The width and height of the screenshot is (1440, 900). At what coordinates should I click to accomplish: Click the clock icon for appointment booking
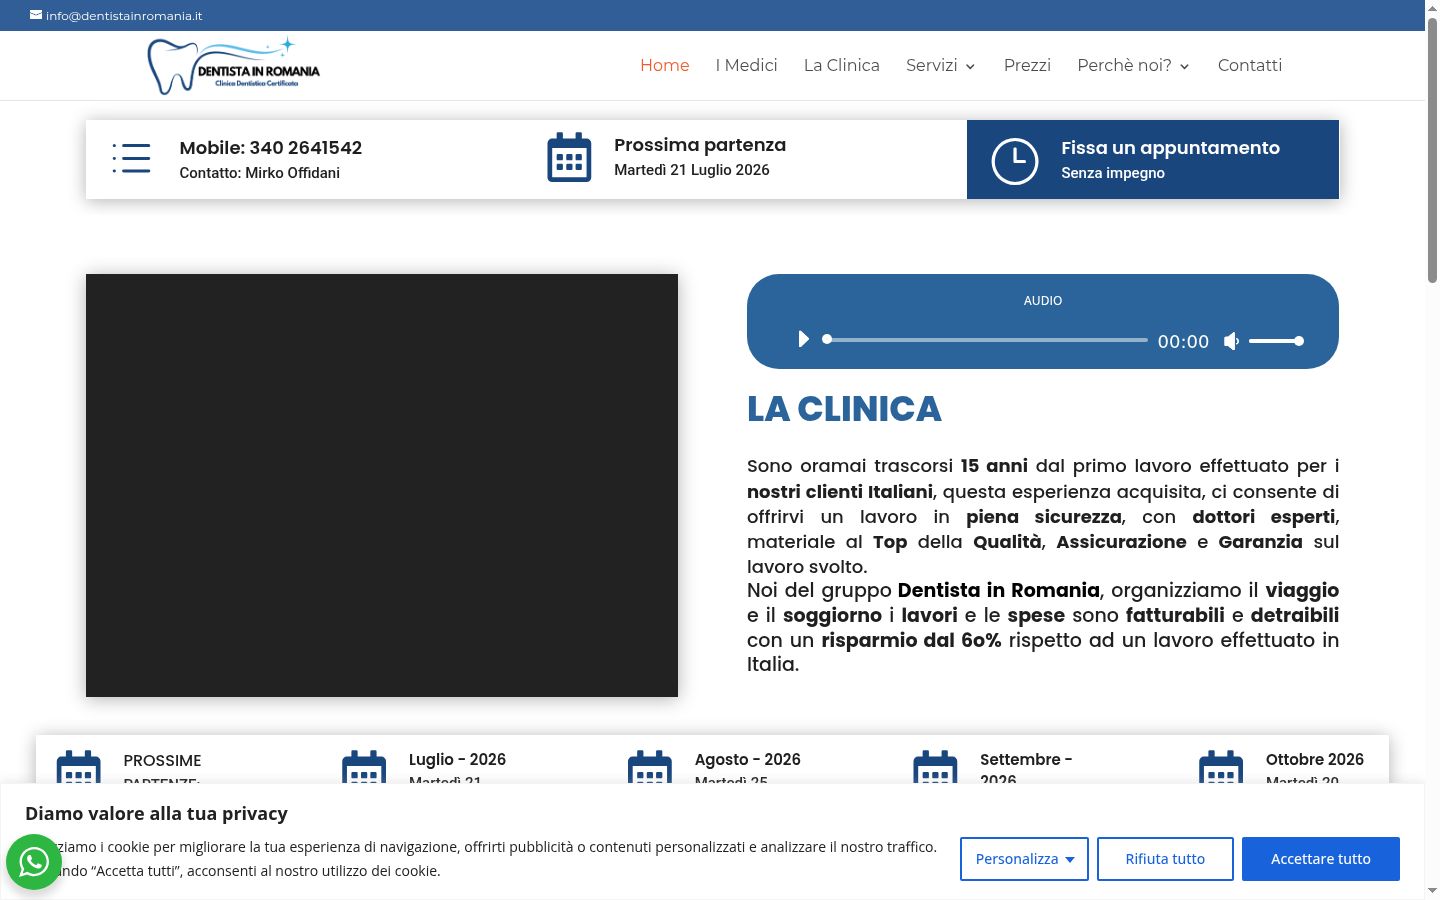click(1014, 160)
